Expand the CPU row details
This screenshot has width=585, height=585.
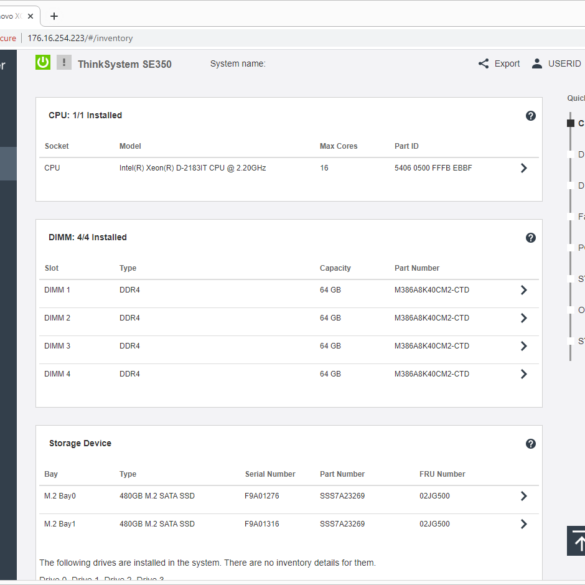(x=524, y=168)
